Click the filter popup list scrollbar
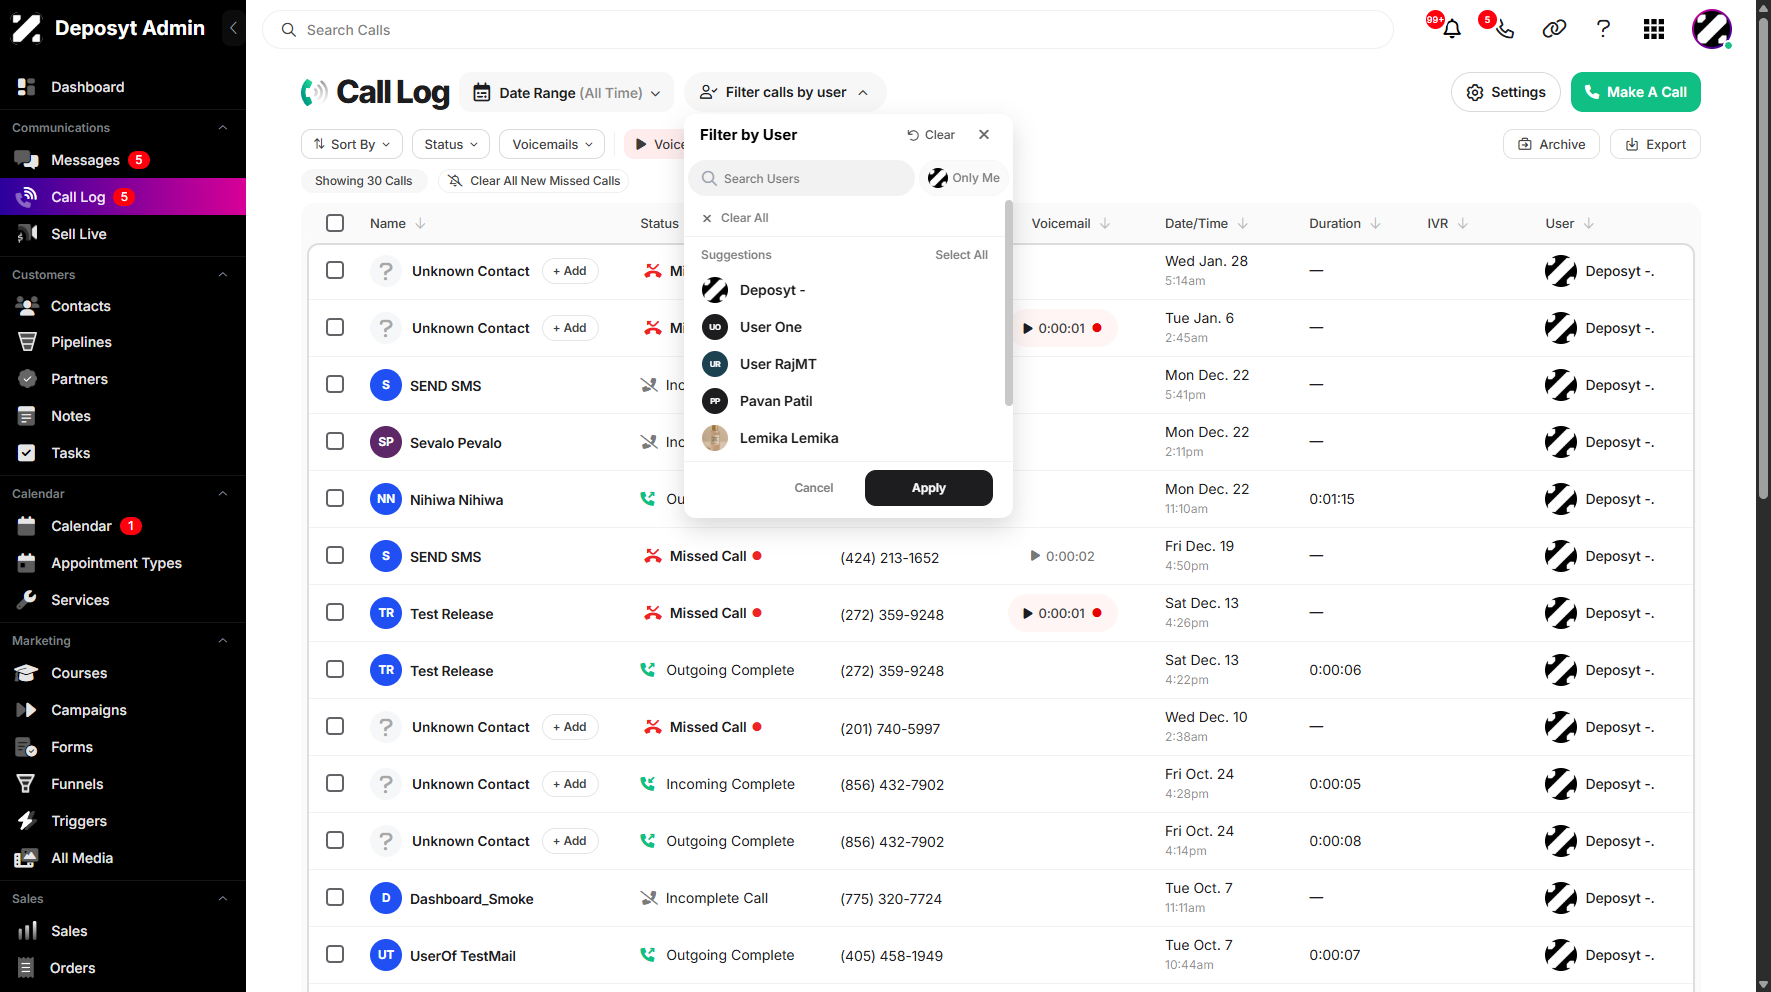The width and height of the screenshot is (1771, 992). [1008, 303]
